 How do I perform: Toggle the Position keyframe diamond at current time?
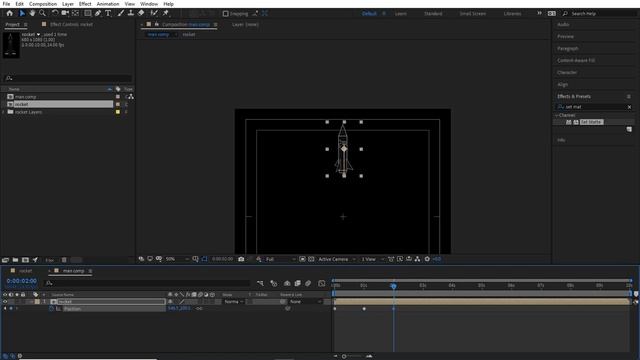11,309
